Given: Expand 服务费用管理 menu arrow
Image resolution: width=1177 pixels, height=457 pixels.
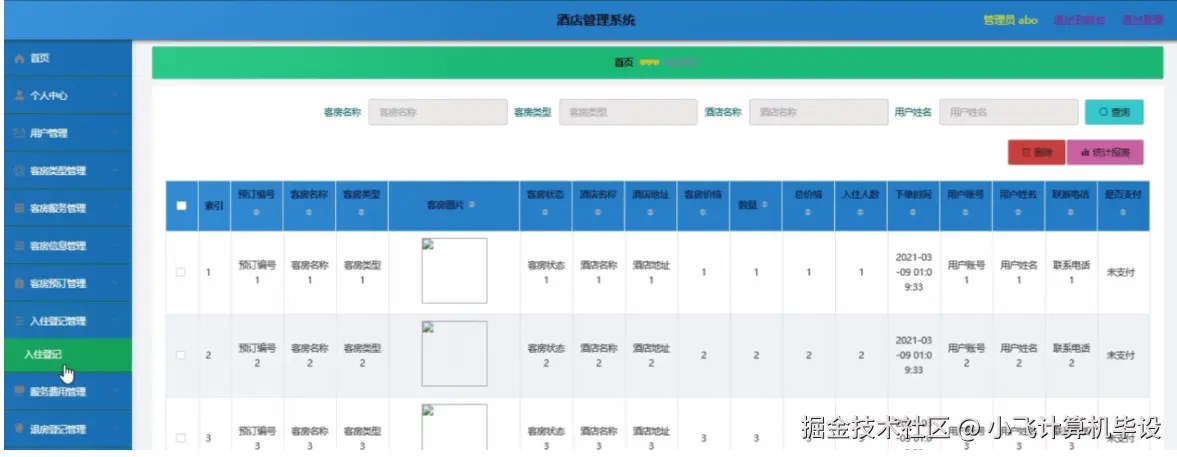Looking at the screenshot, I should tap(116, 392).
